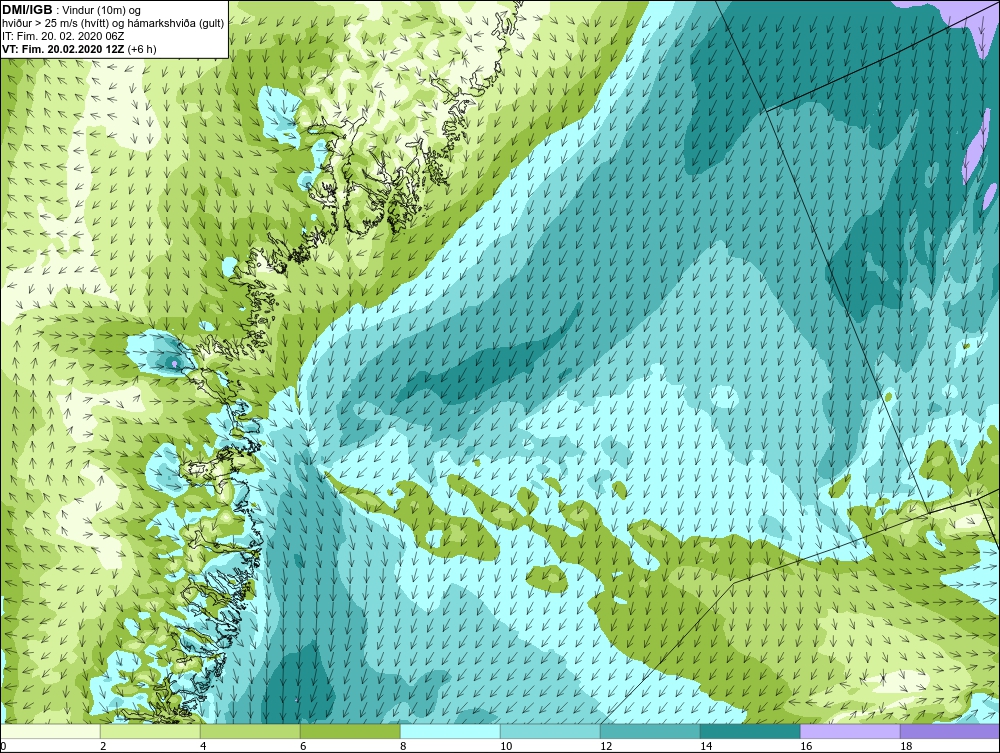Click the 10–12 m/s light teal swatch
1000x753 pixels.
tap(550, 731)
